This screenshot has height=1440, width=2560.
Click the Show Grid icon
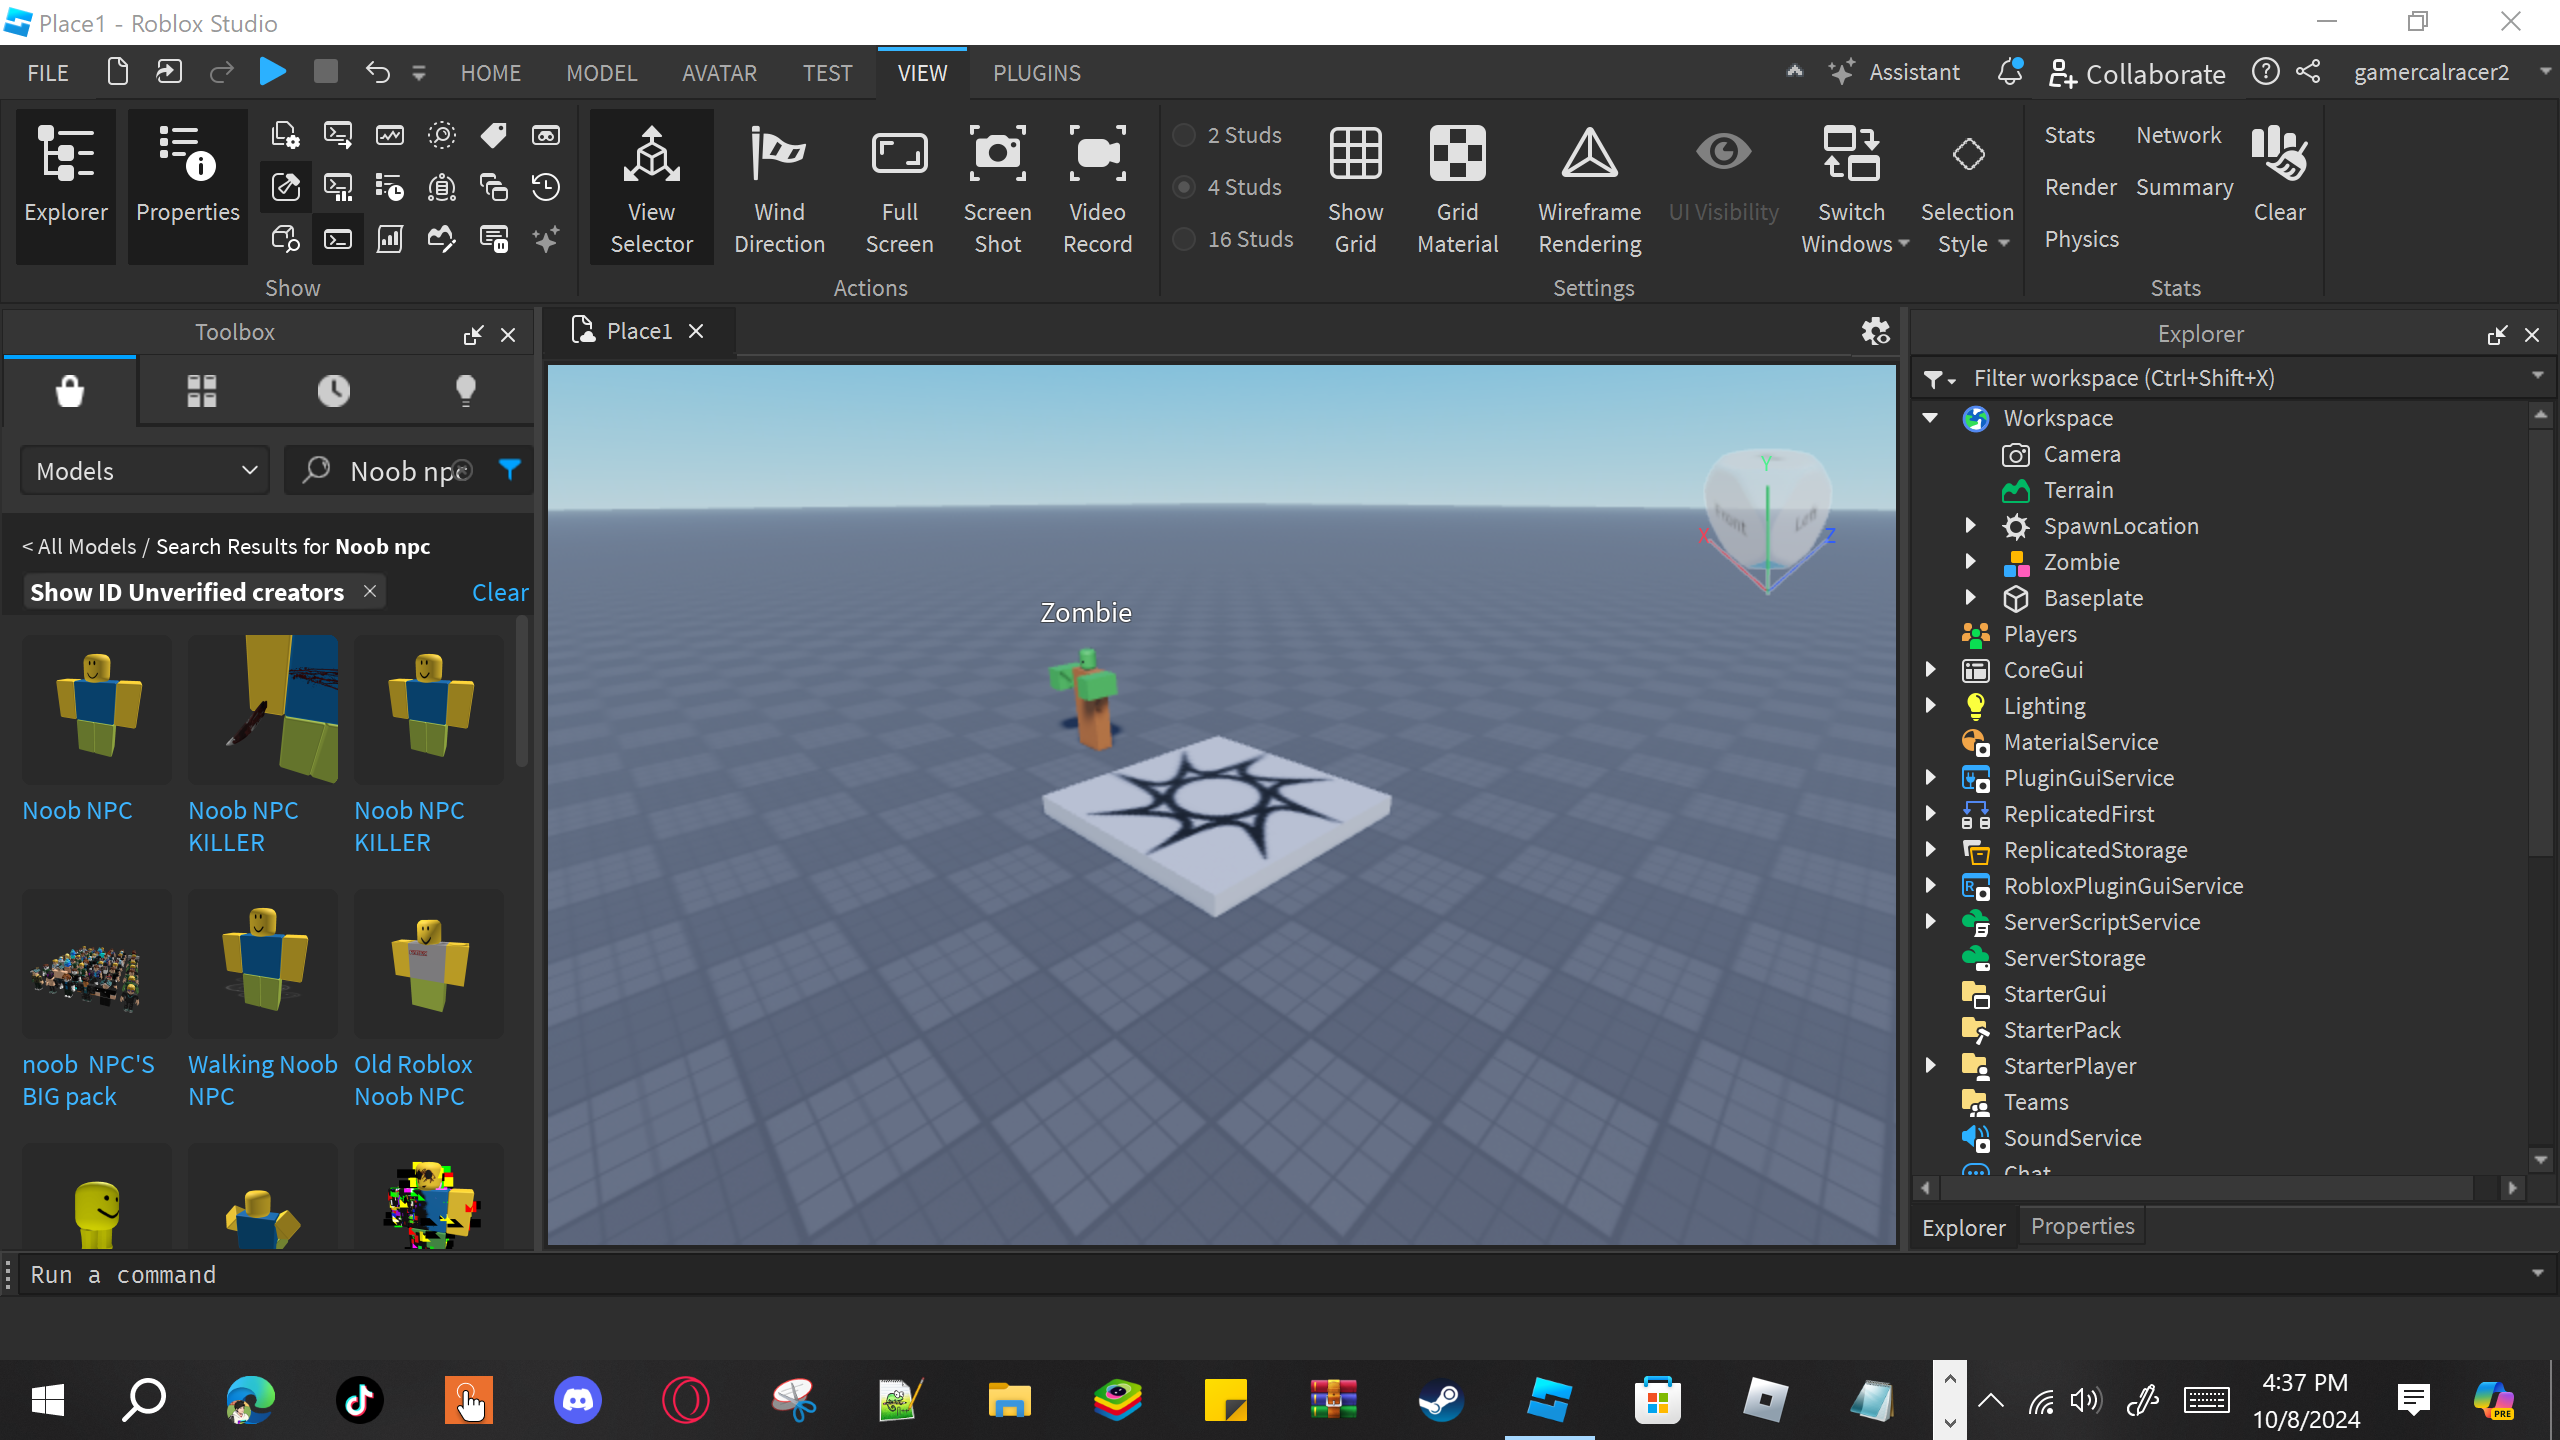click(x=1355, y=155)
